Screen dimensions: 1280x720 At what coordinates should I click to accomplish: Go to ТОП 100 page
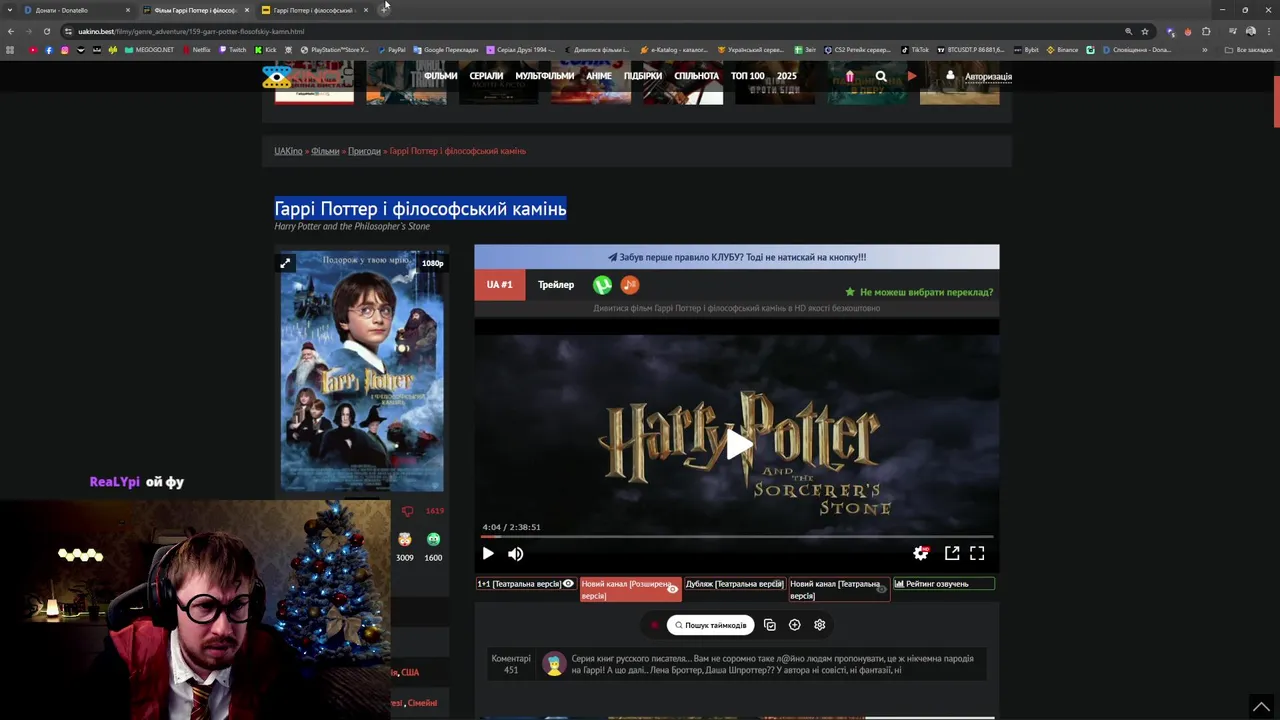click(748, 76)
